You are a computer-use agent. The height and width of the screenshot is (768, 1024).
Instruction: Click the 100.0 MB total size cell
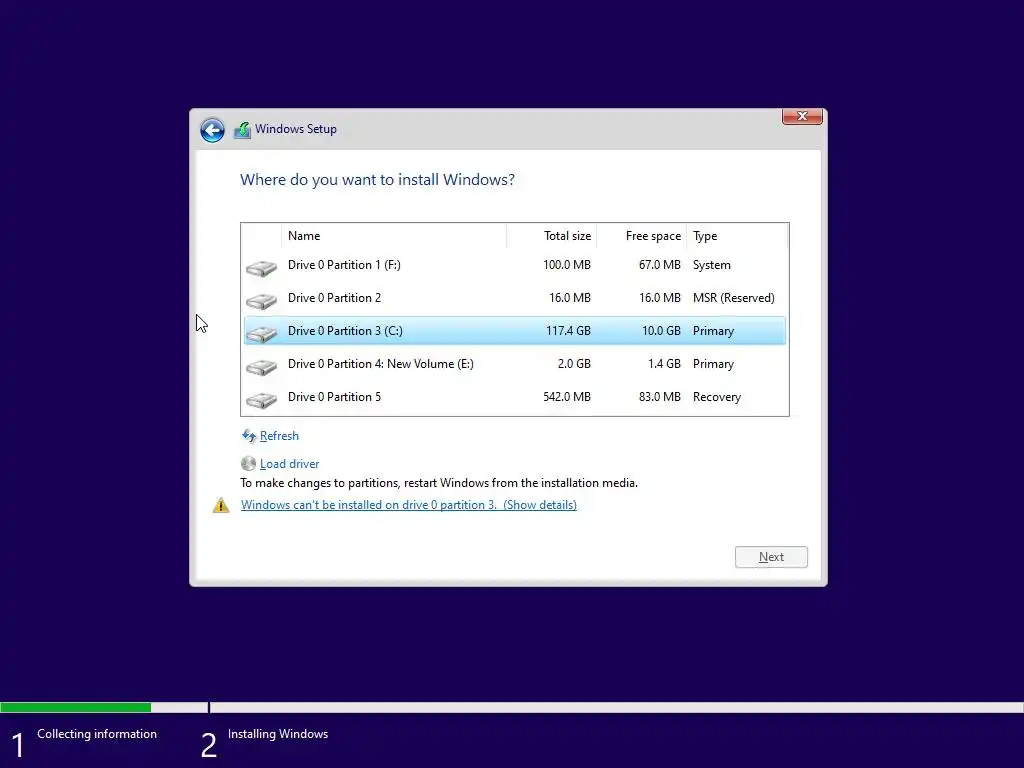tap(567, 264)
